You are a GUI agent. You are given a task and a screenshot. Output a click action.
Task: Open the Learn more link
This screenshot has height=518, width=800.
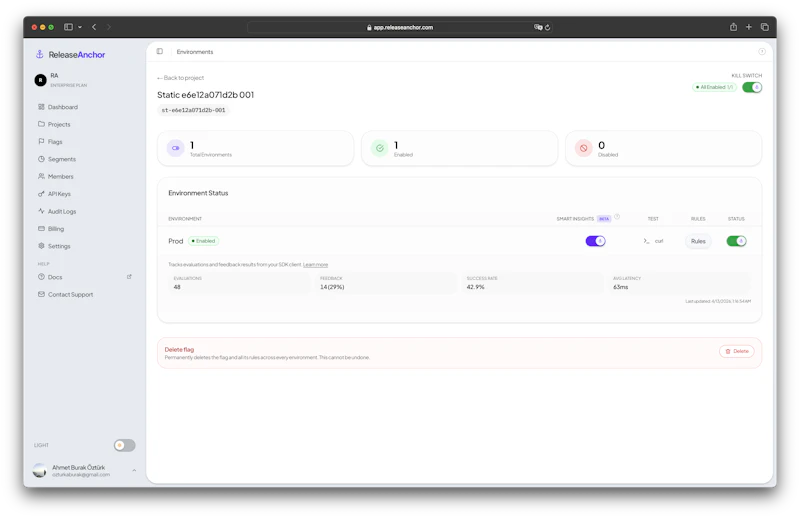[315, 265]
